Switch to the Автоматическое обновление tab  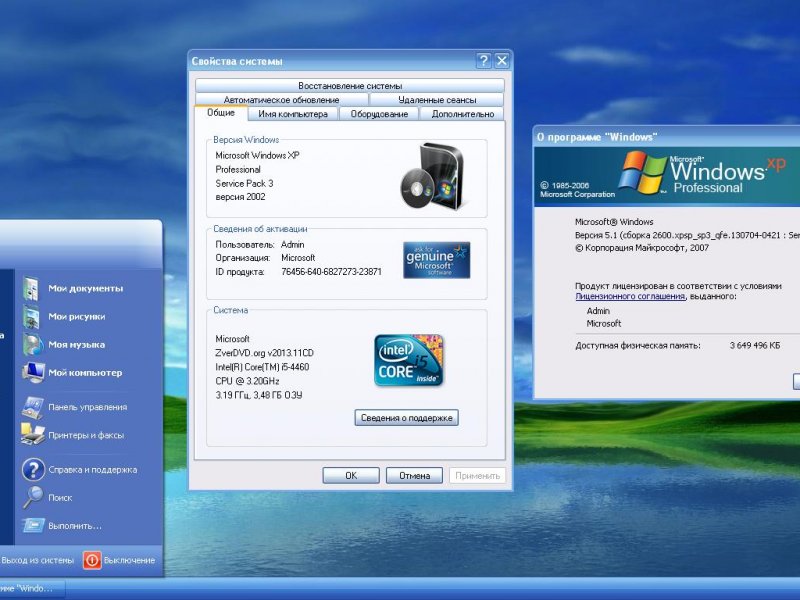coord(282,99)
